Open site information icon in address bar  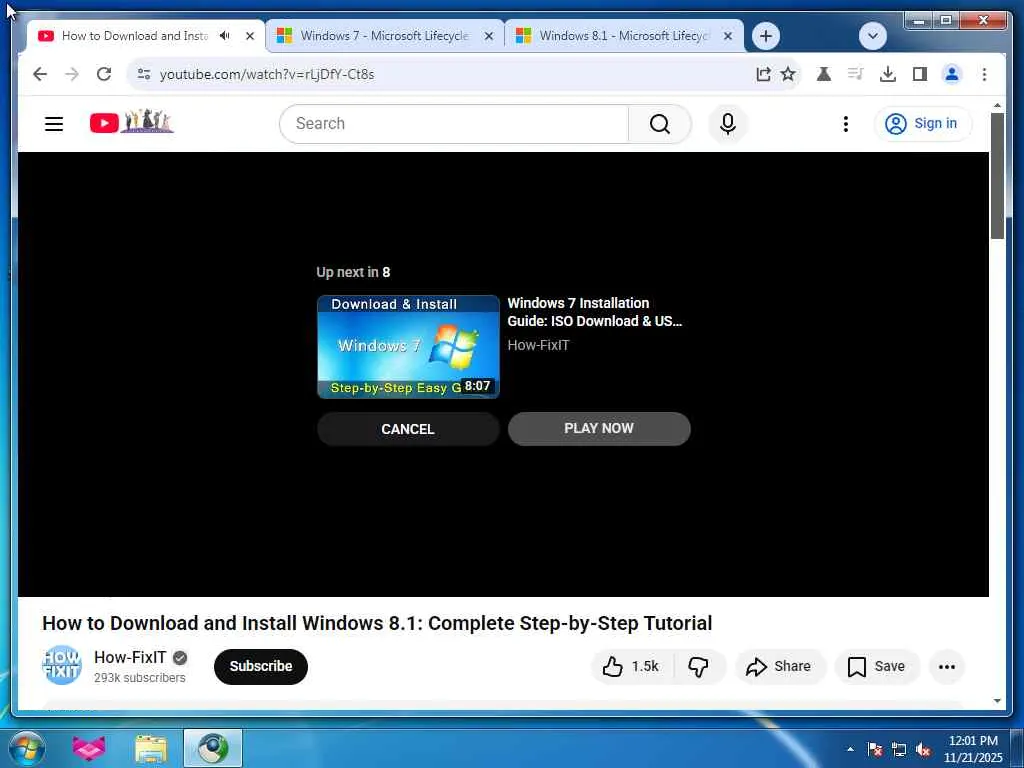point(144,74)
